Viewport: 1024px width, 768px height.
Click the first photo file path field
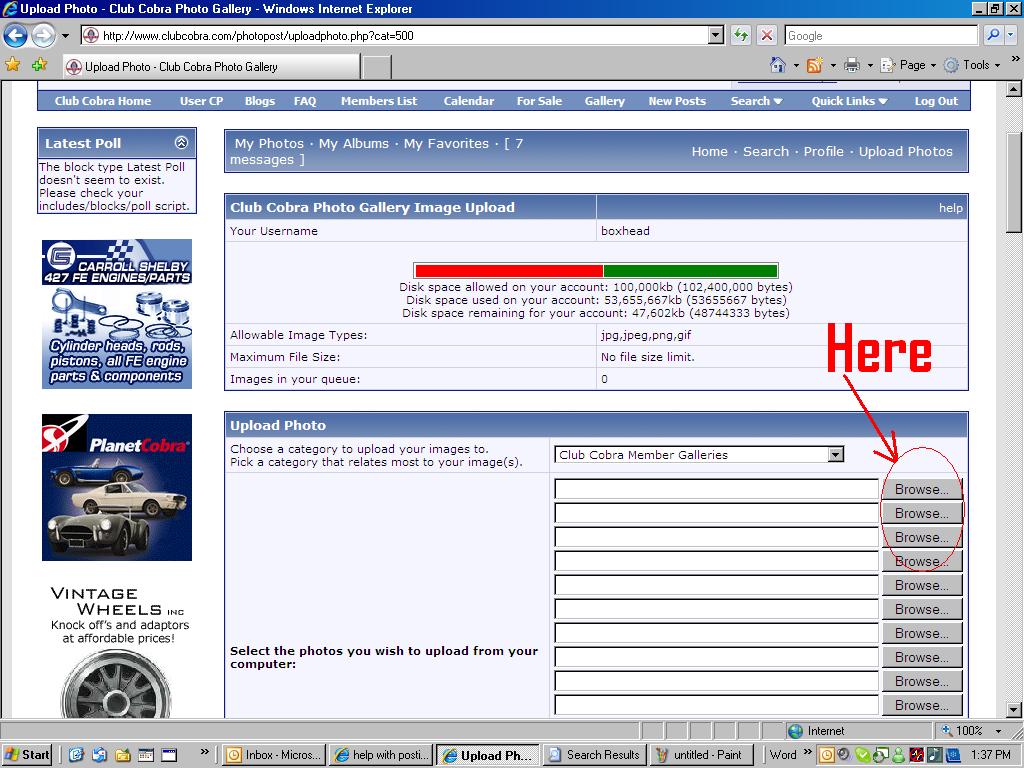pyautogui.click(x=716, y=490)
